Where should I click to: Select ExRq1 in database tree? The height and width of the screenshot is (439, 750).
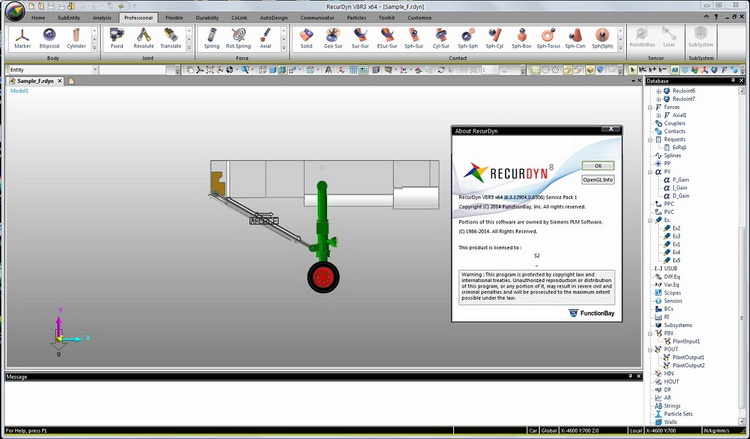coord(679,148)
